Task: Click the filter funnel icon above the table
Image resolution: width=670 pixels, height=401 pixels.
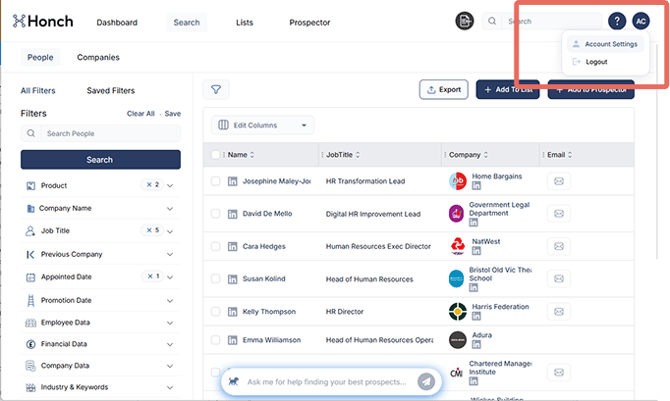Action: (x=216, y=90)
